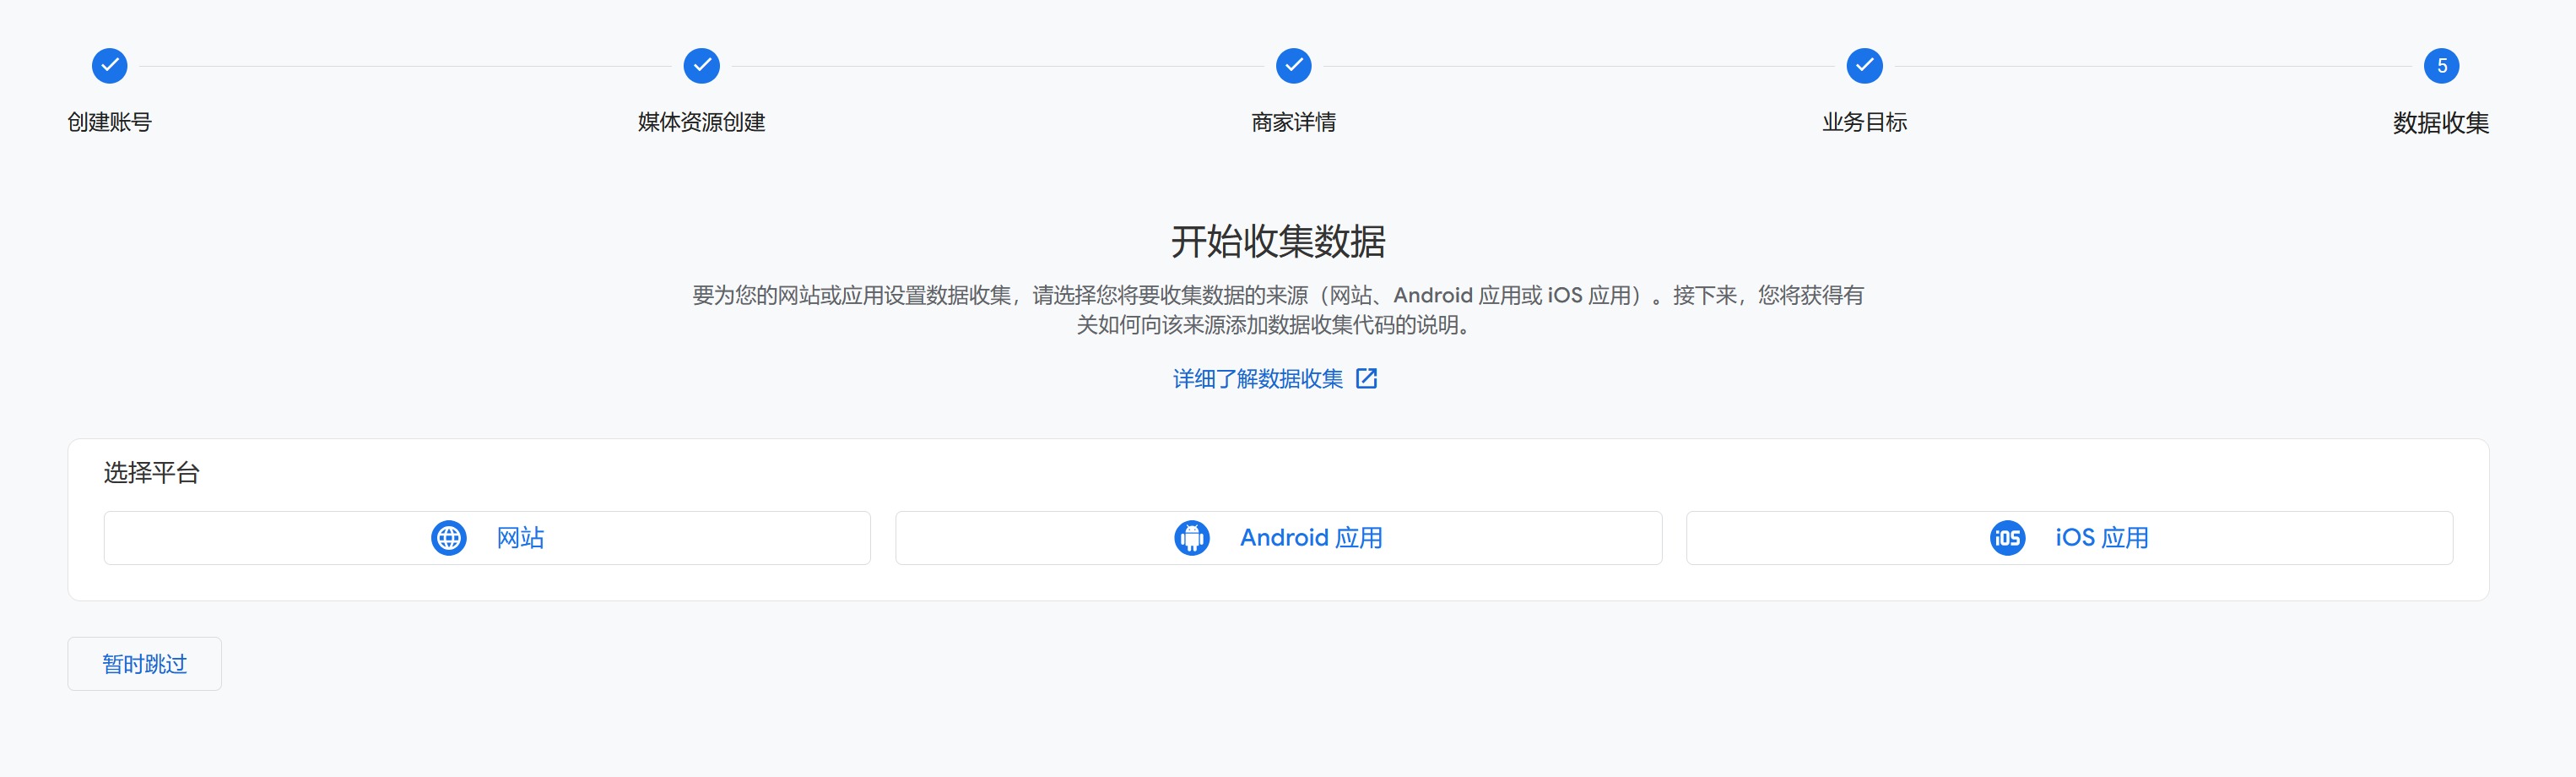Click the 选择平台 section heading
The height and width of the screenshot is (777, 2576).
[x=152, y=473]
